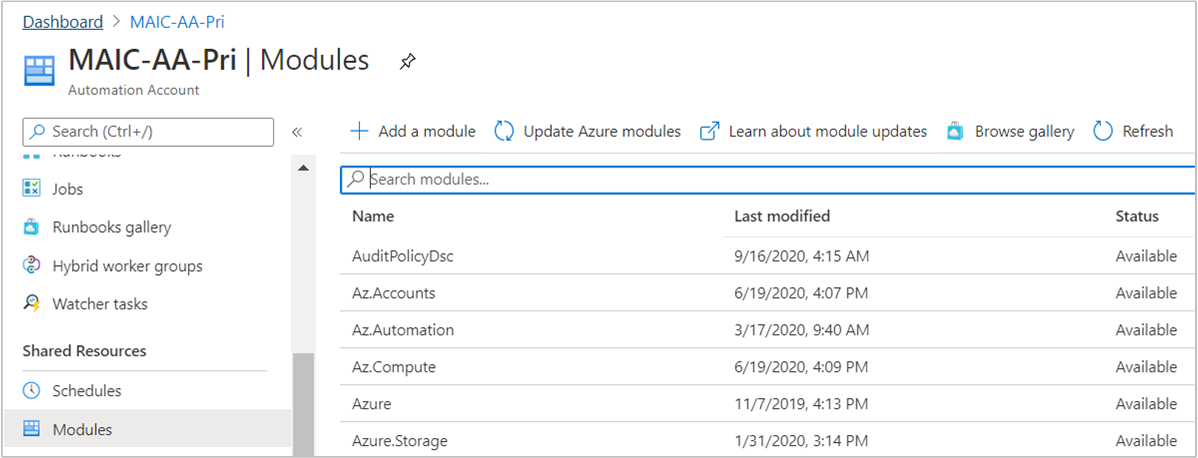Click date 3/17/2020, 9:40 AM cell
Viewport: 1198px width, 458px height.
[x=801, y=330]
